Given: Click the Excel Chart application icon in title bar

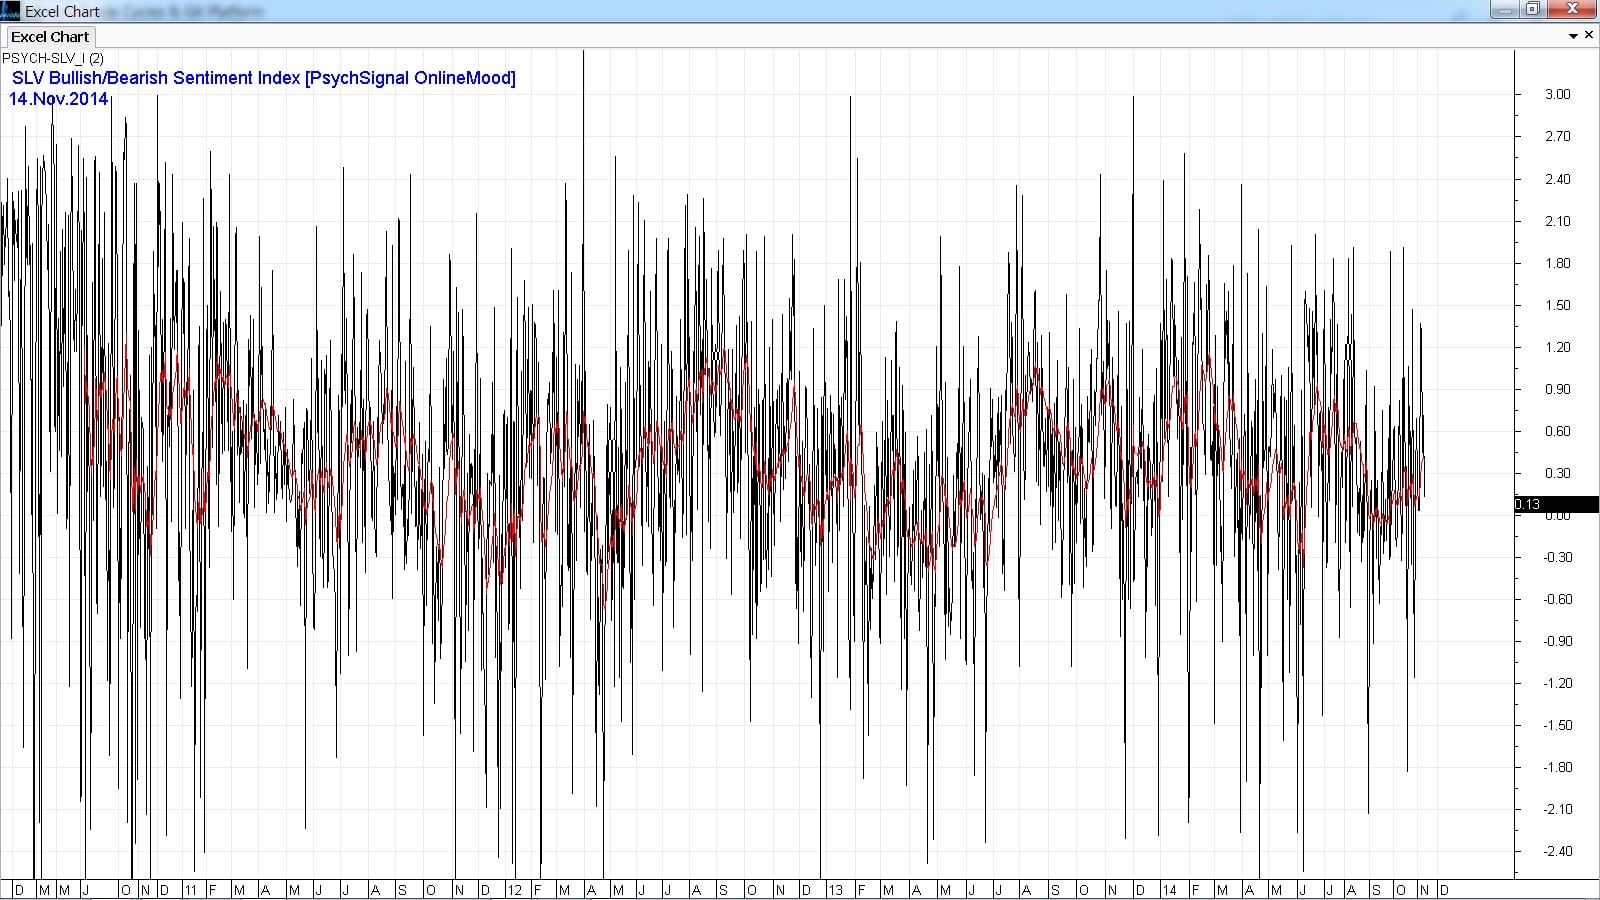Looking at the screenshot, I should [x=10, y=11].
